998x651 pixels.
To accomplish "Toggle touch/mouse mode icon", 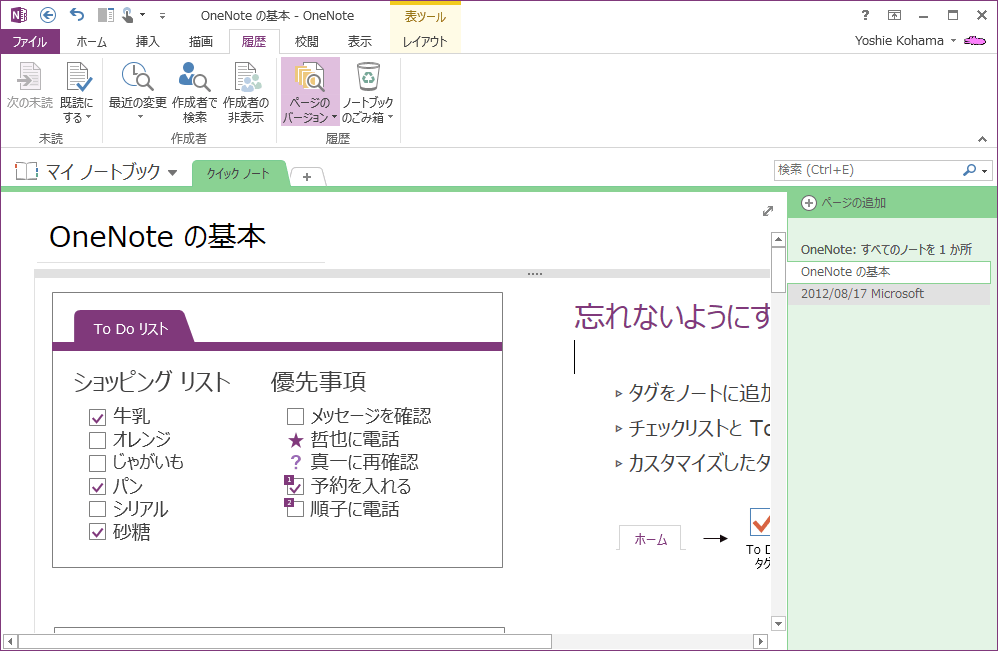I will pyautogui.click(x=127, y=15).
